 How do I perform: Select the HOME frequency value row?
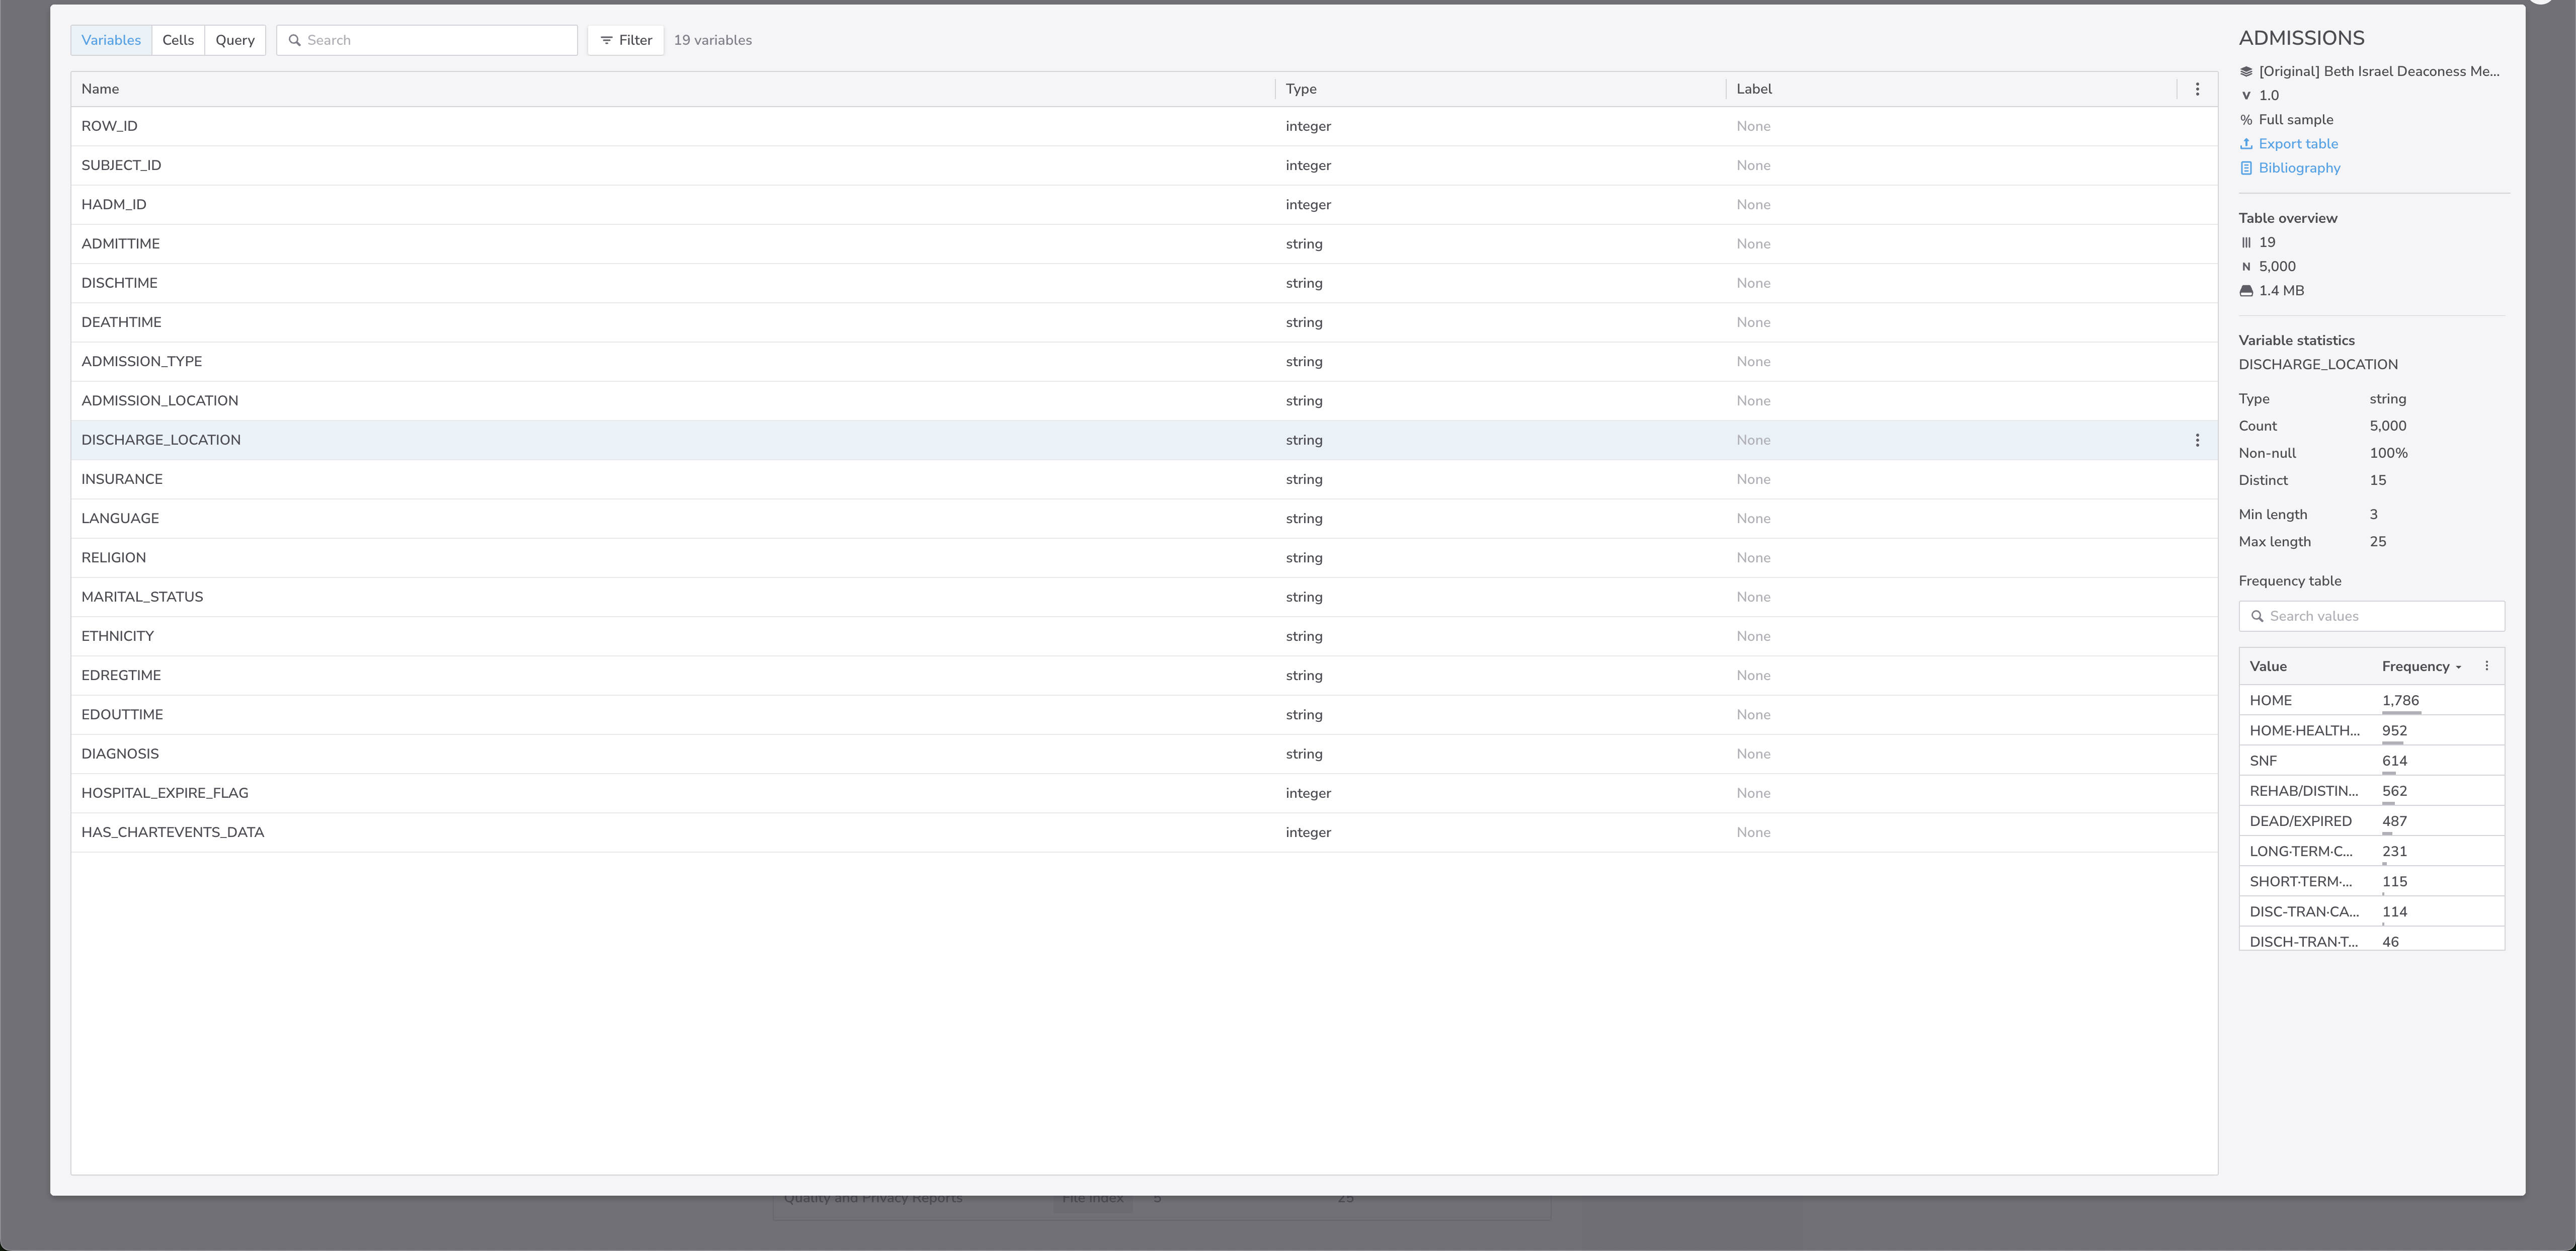click(x=2271, y=700)
